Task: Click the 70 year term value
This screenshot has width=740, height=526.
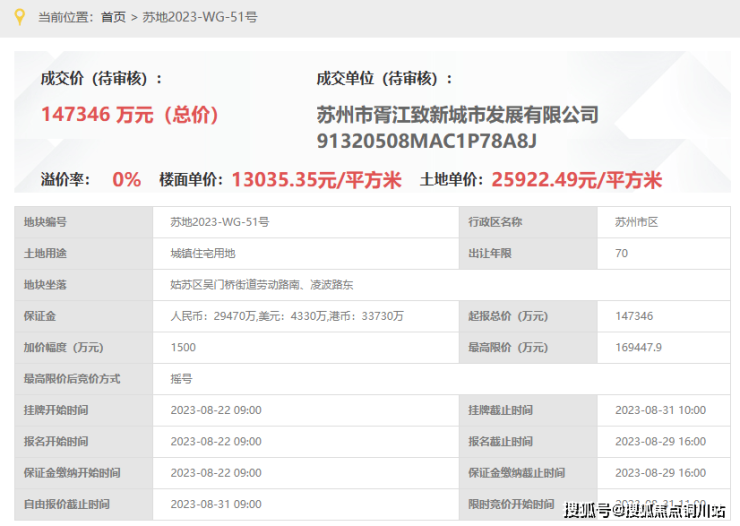Action: click(x=622, y=254)
